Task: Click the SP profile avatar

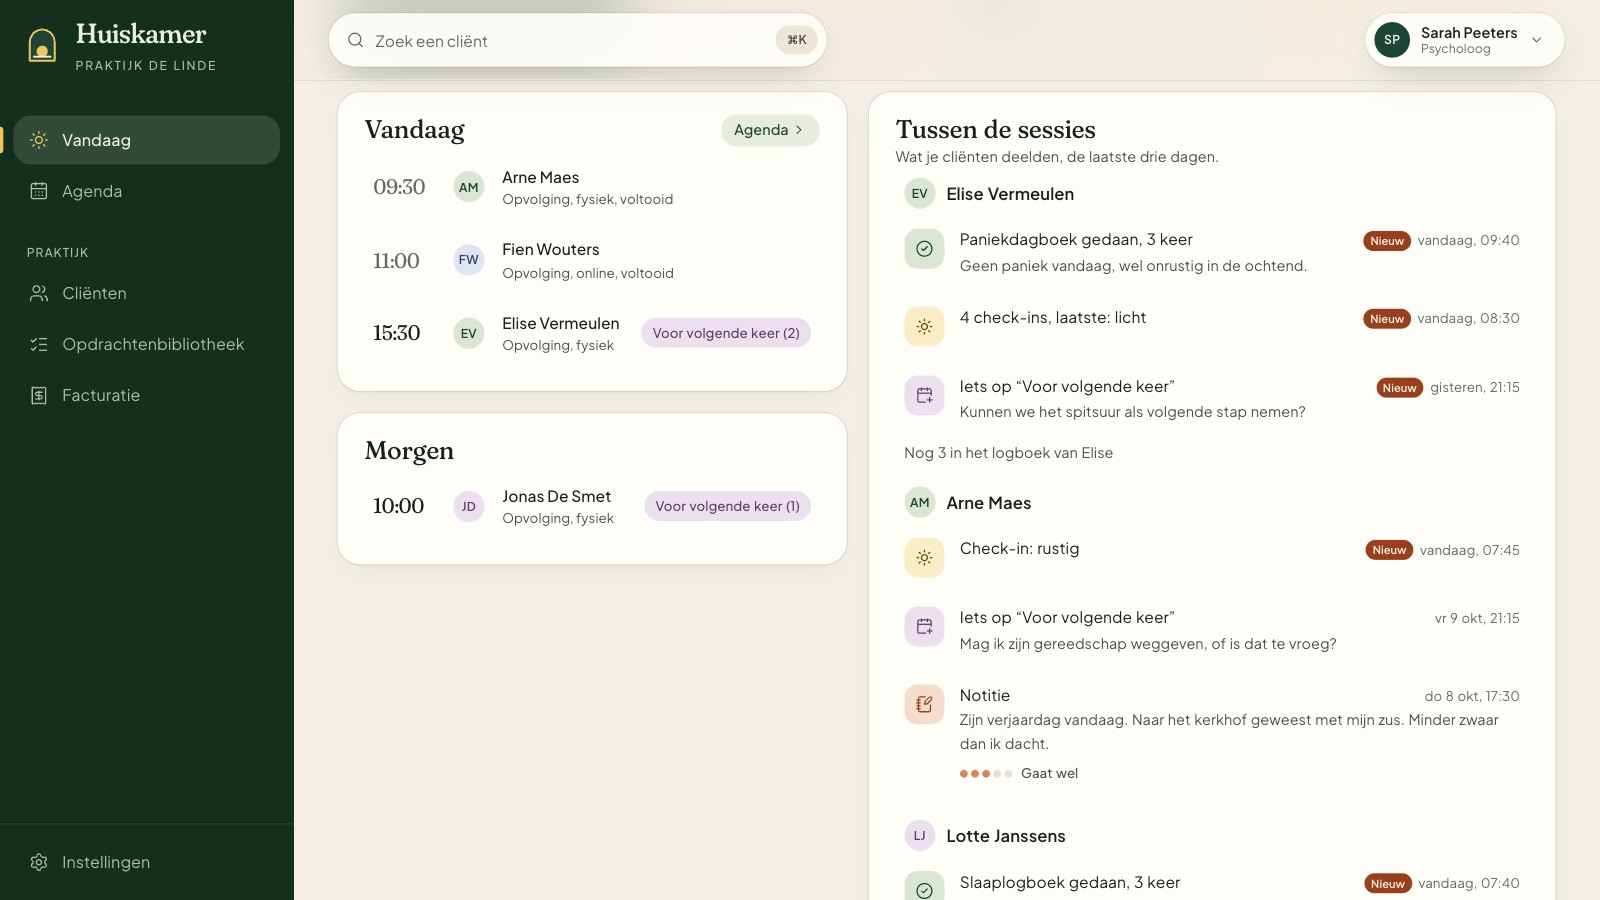Action: point(1392,40)
